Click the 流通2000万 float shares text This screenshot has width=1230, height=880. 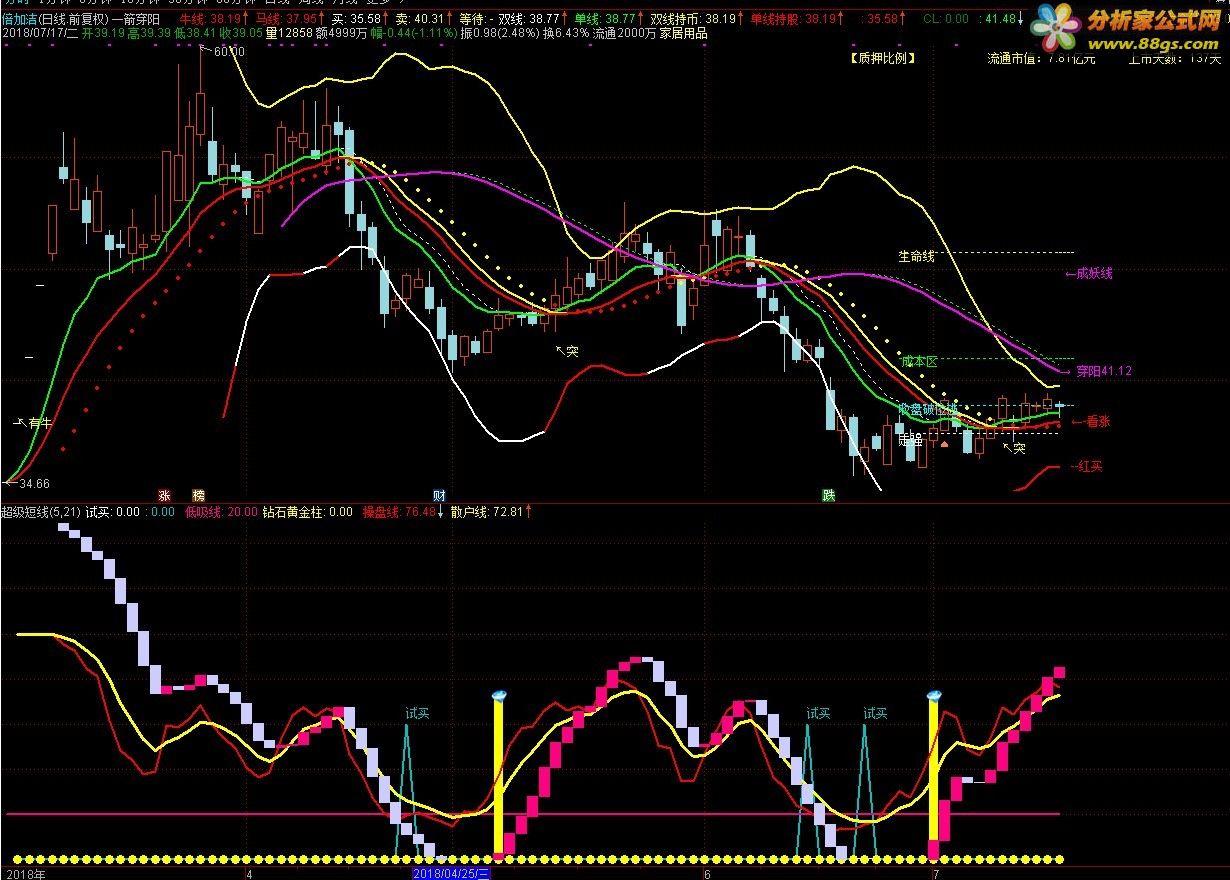624,33
